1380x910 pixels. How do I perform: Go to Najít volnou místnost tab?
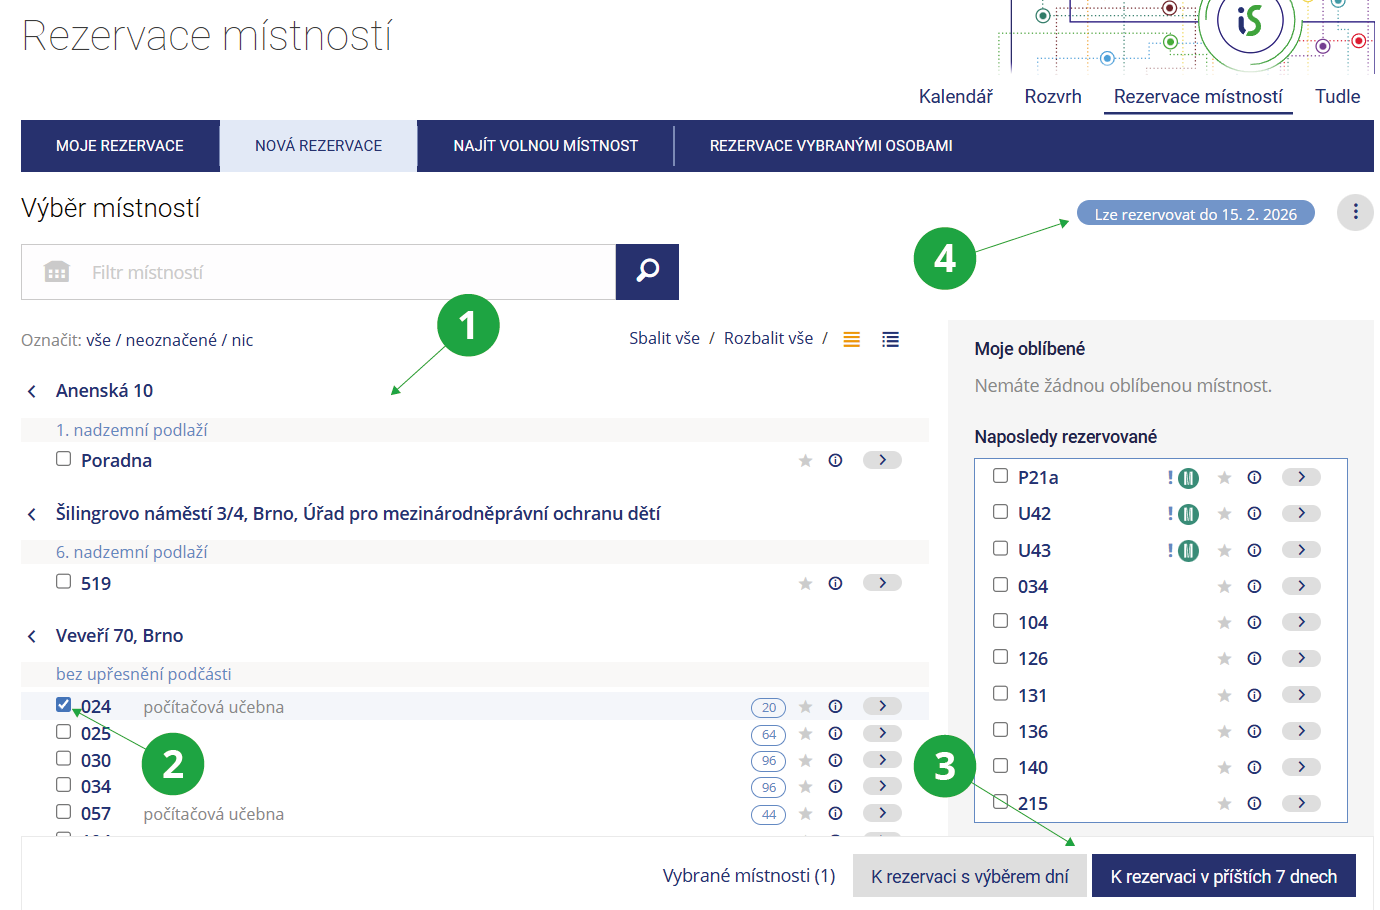pos(545,146)
